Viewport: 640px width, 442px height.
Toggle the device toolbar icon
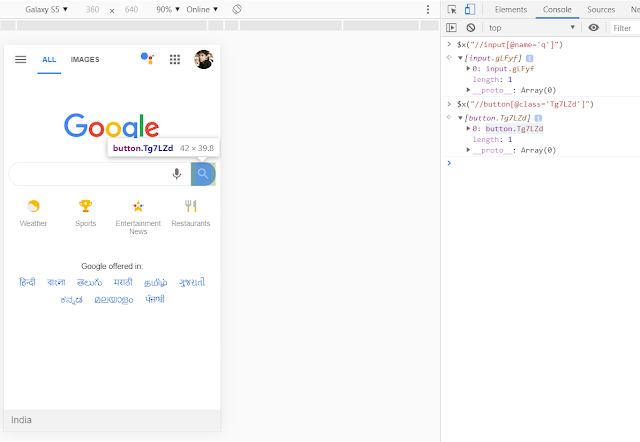(x=470, y=9)
